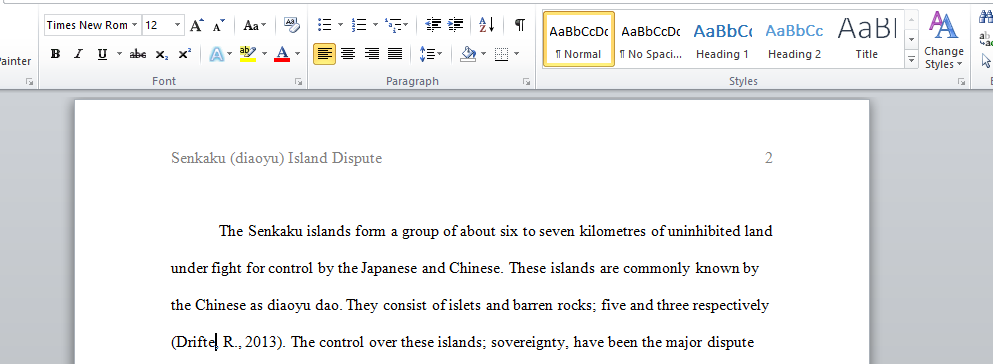Click the Text Effects icon

pos(217,54)
